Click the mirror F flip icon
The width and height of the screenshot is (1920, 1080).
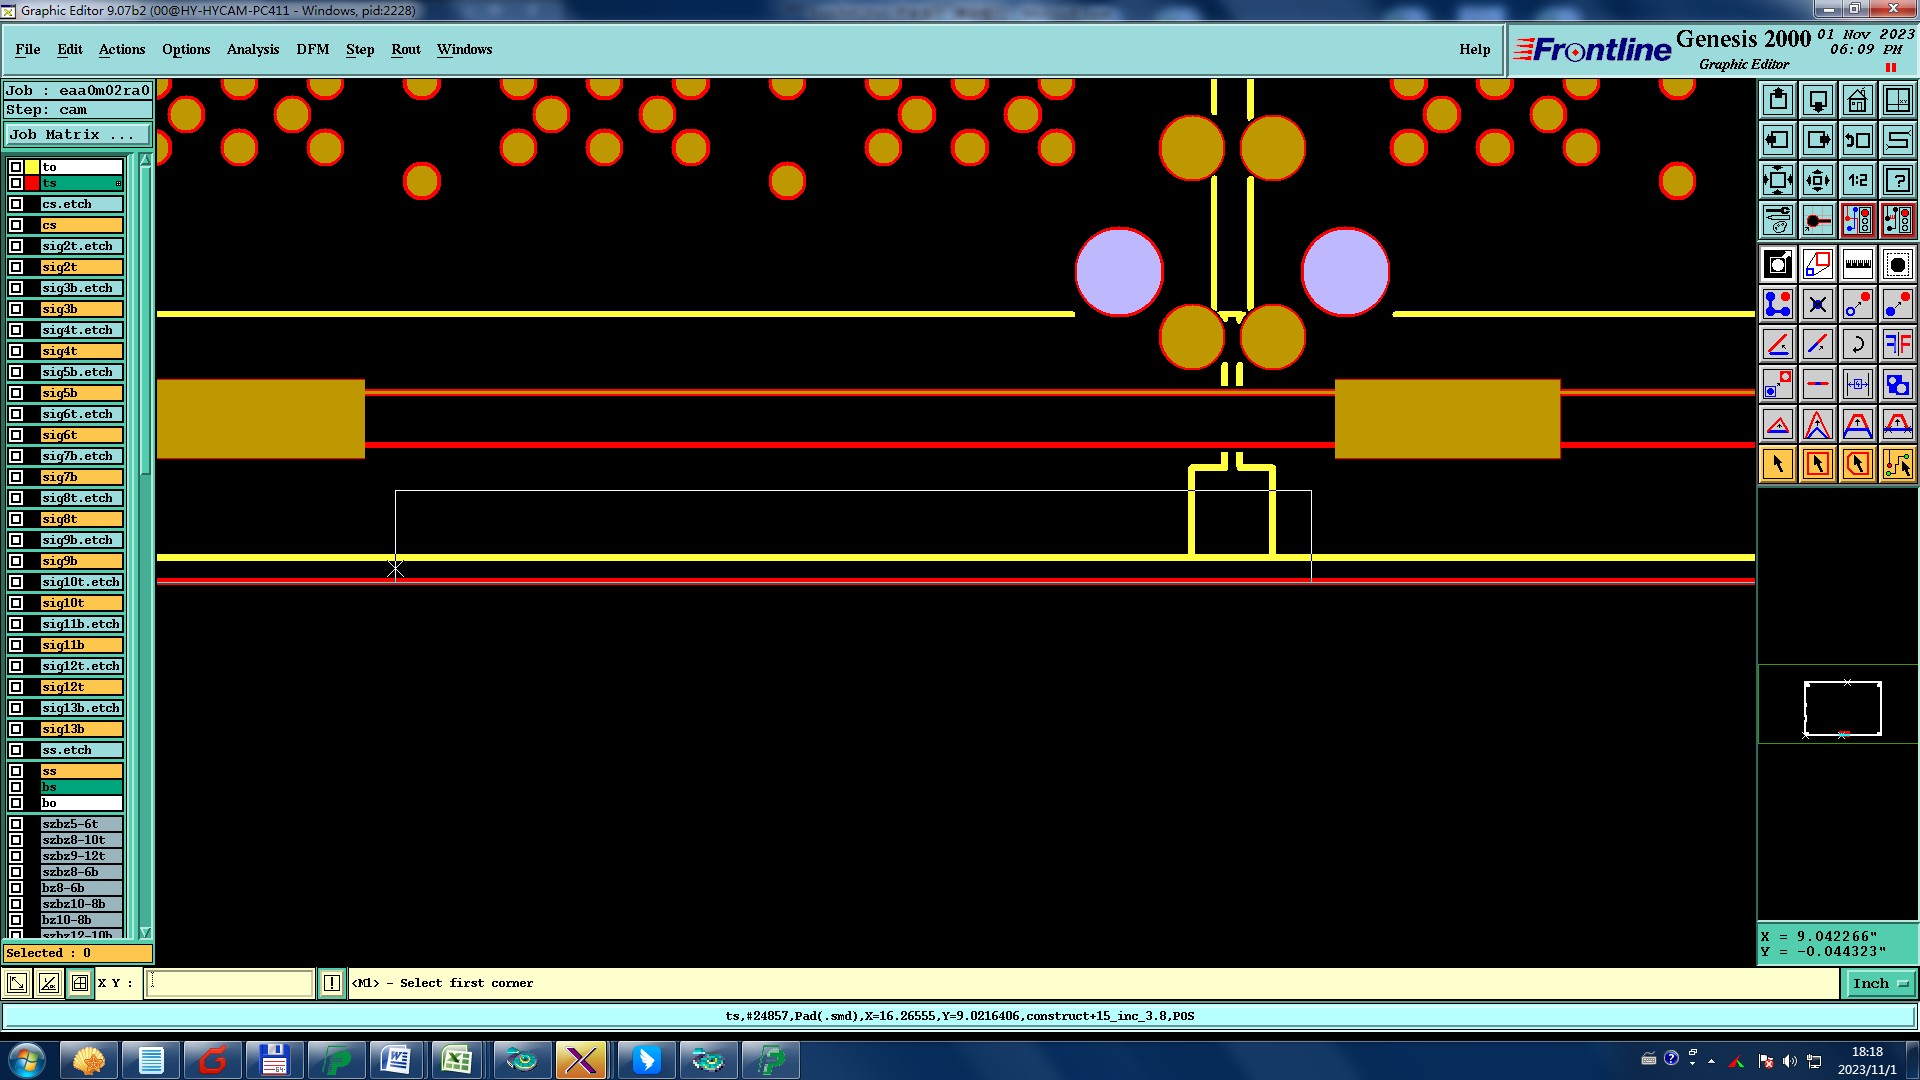click(1897, 344)
